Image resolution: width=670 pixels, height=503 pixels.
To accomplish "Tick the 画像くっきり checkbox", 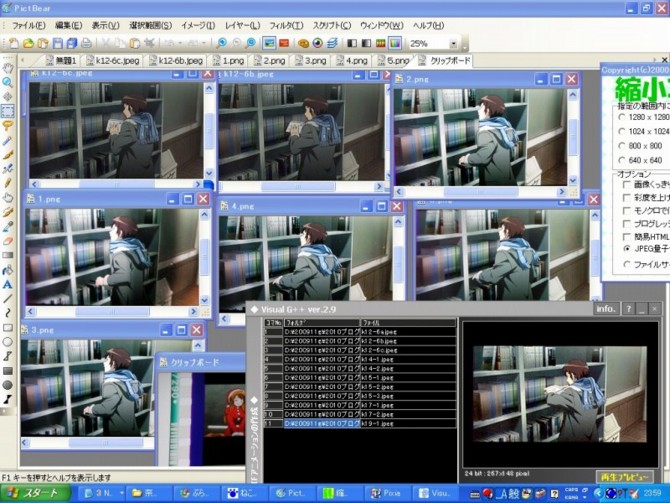I will coord(626,185).
